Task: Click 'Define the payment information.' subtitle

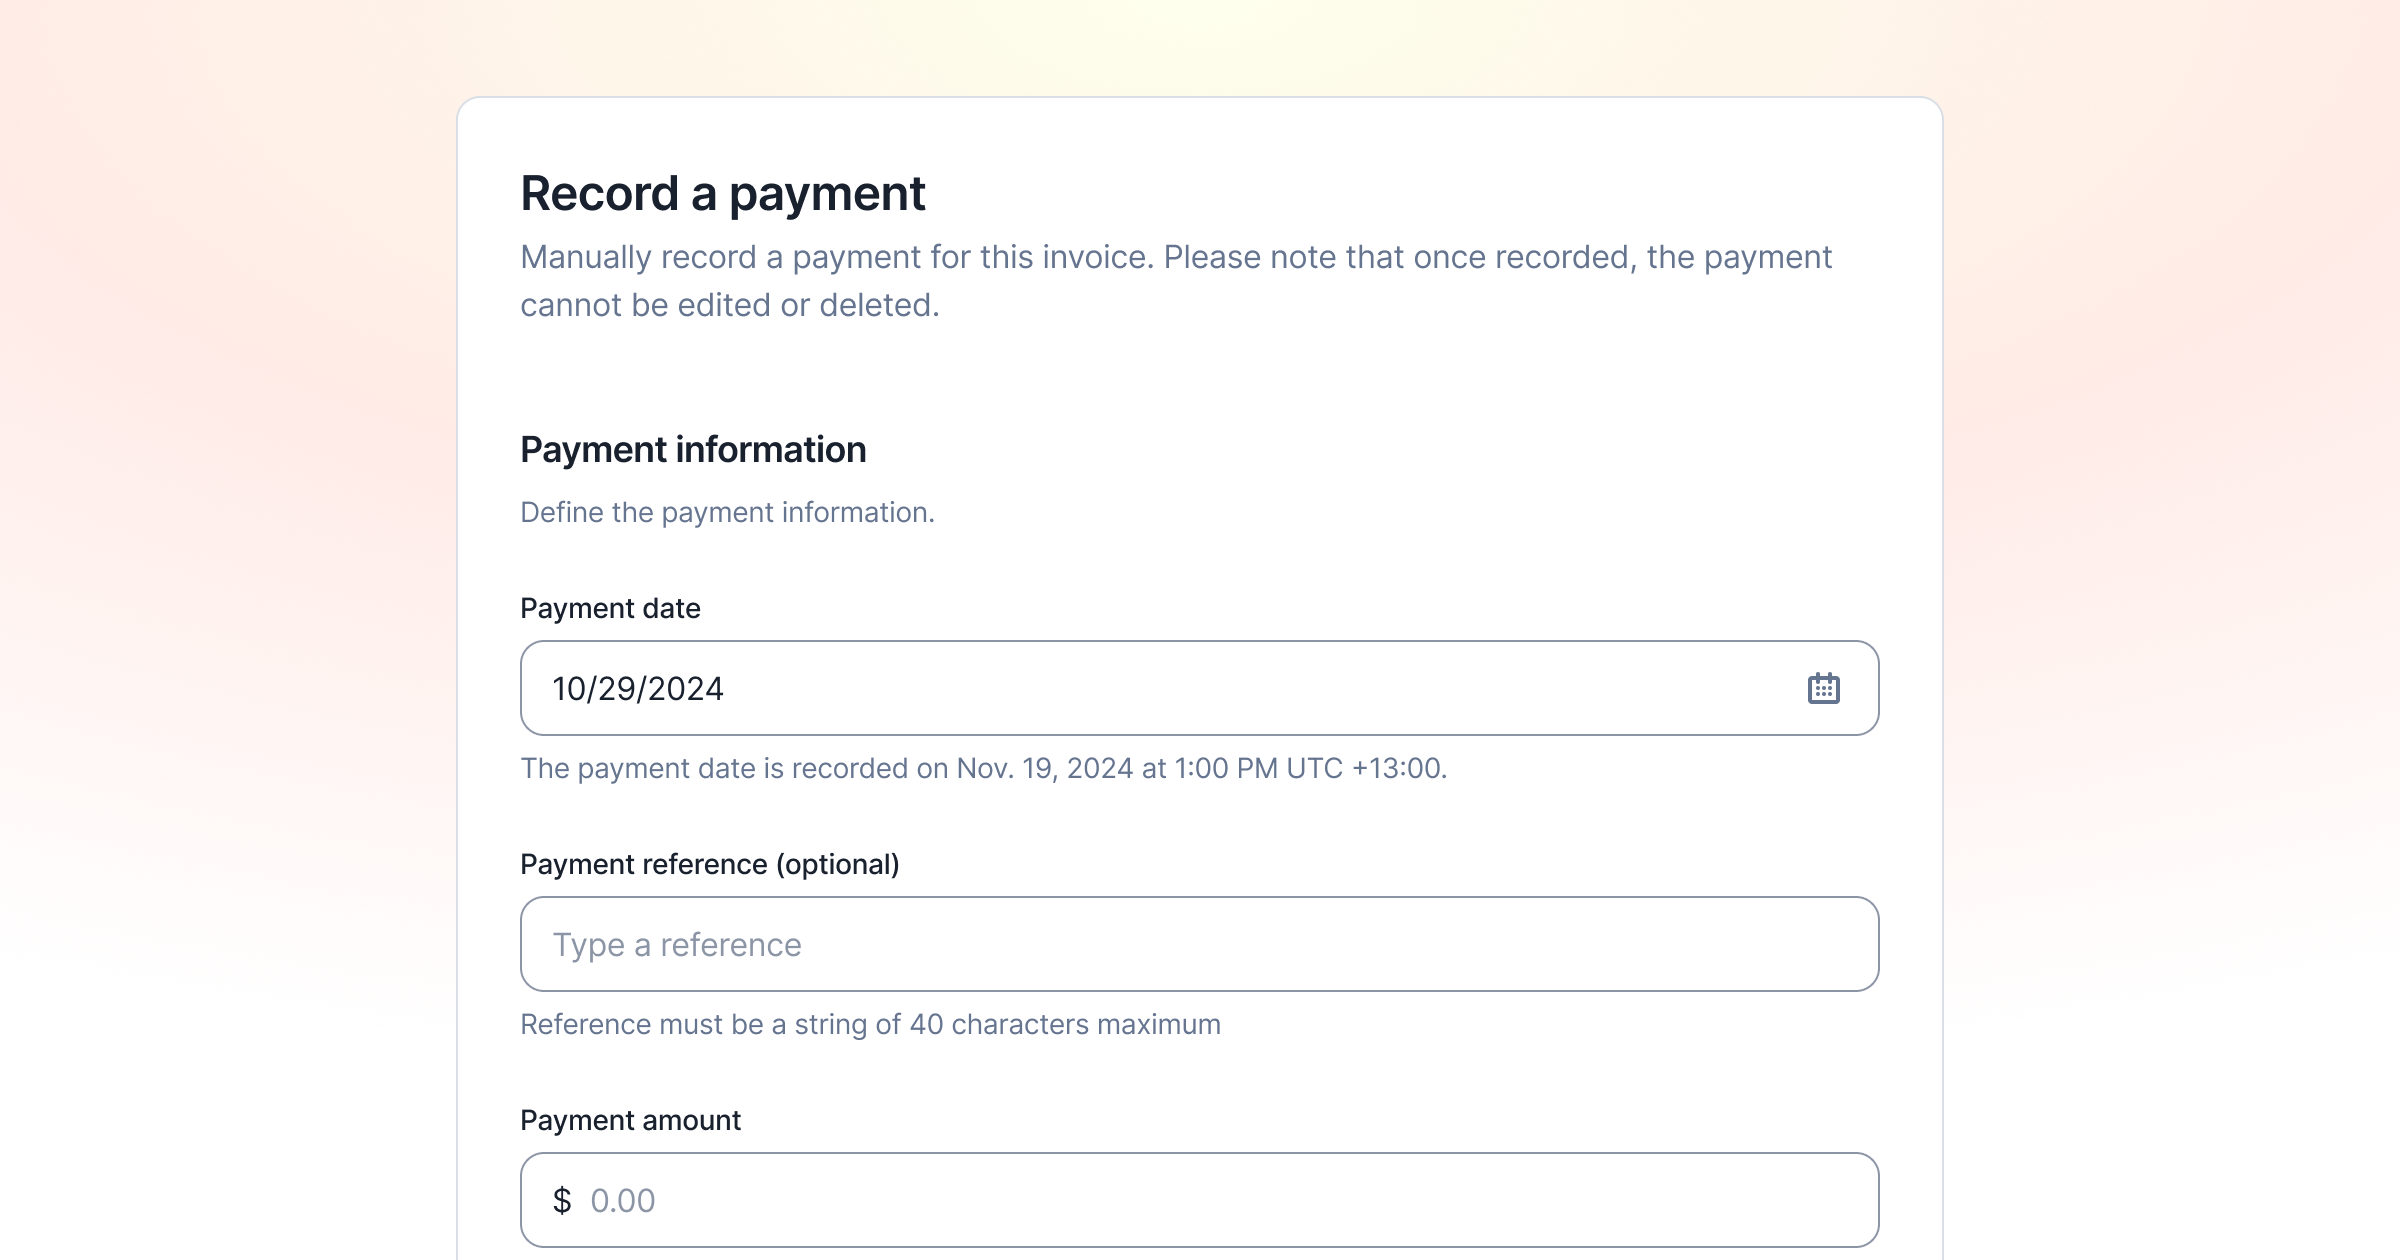Action: (x=727, y=512)
